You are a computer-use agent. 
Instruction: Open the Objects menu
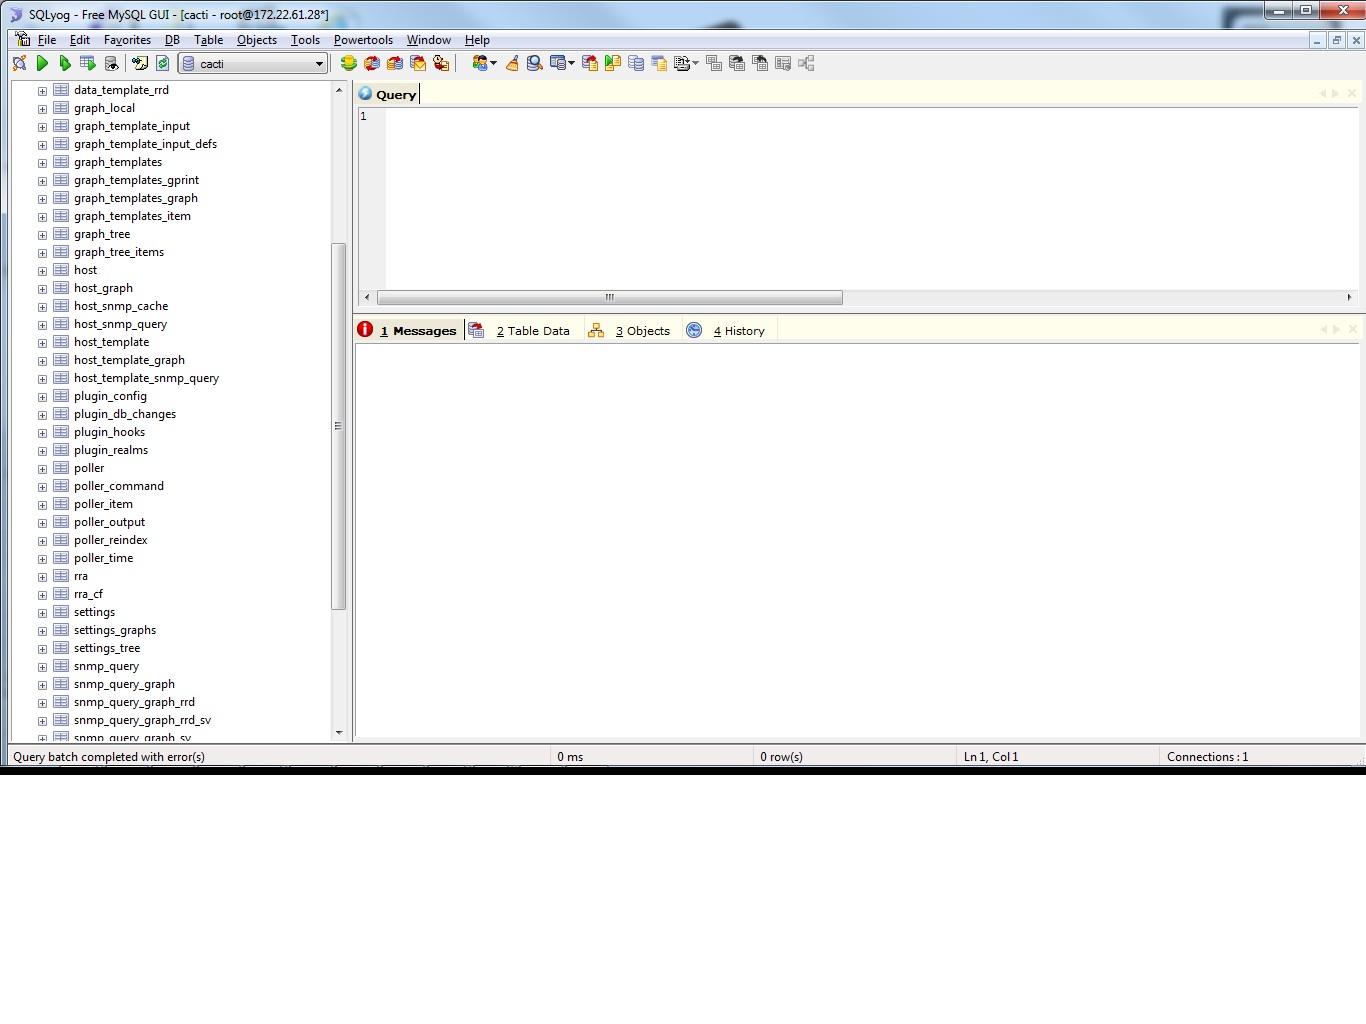pos(257,40)
